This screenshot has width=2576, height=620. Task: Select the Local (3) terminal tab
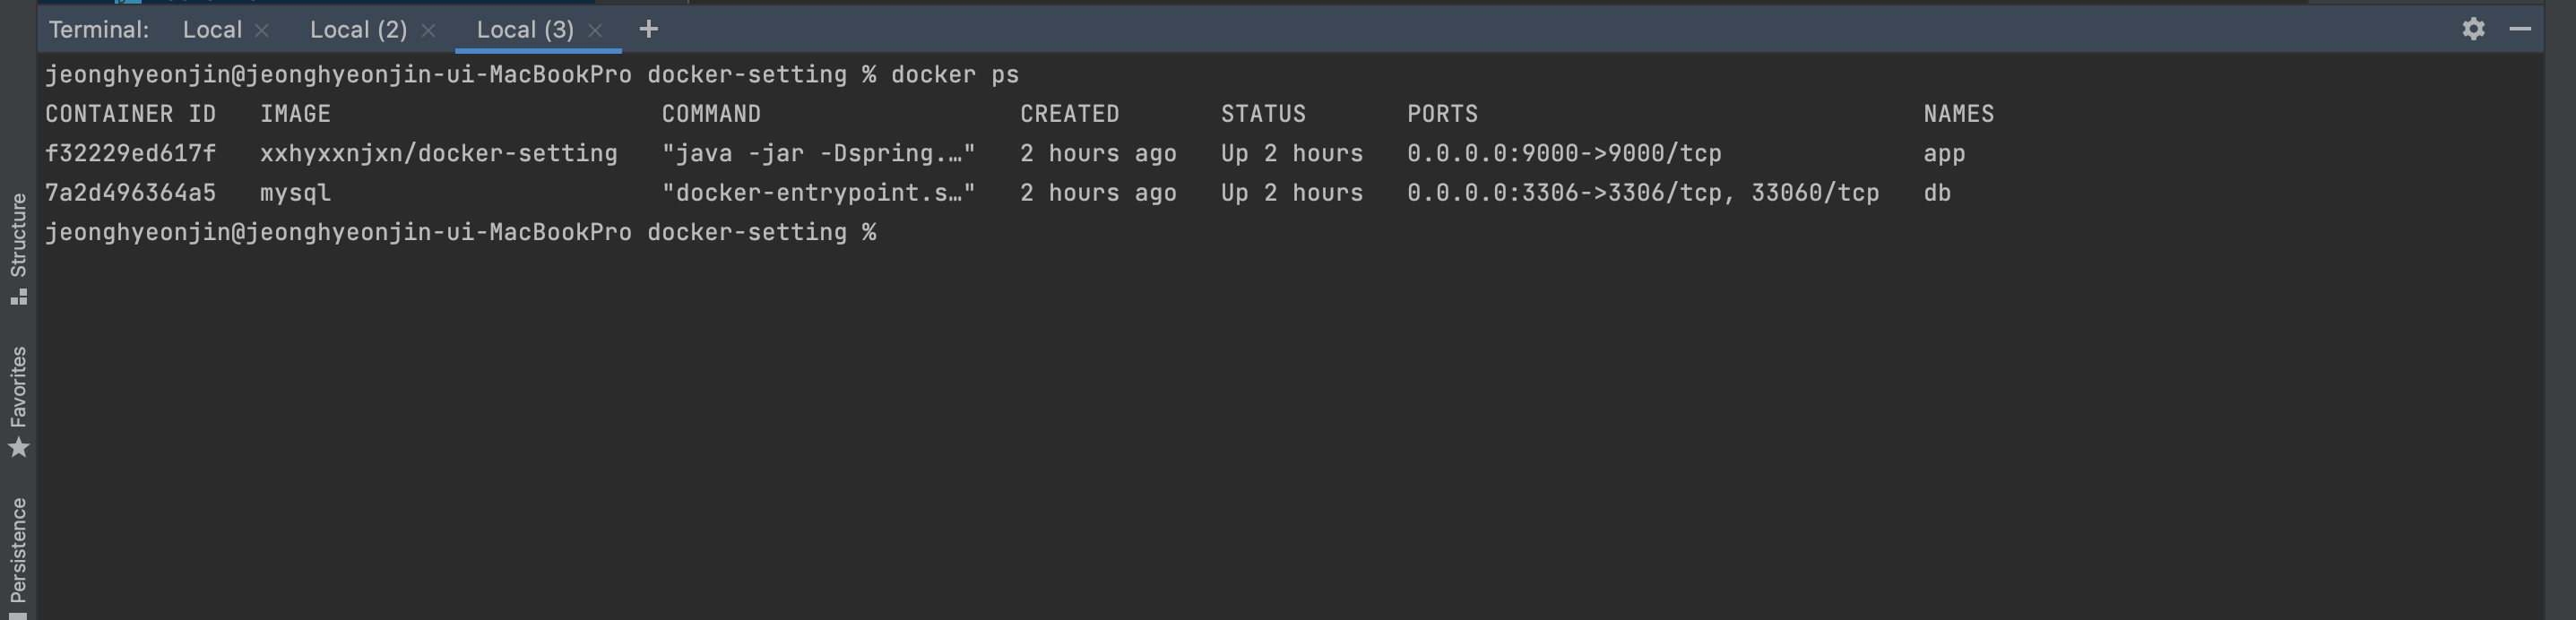[525, 30]
